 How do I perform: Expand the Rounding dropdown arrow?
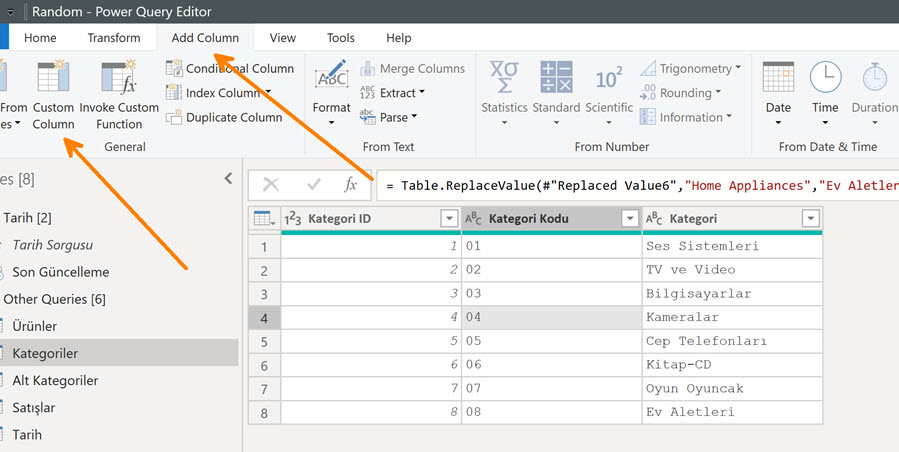click(718, 92)
